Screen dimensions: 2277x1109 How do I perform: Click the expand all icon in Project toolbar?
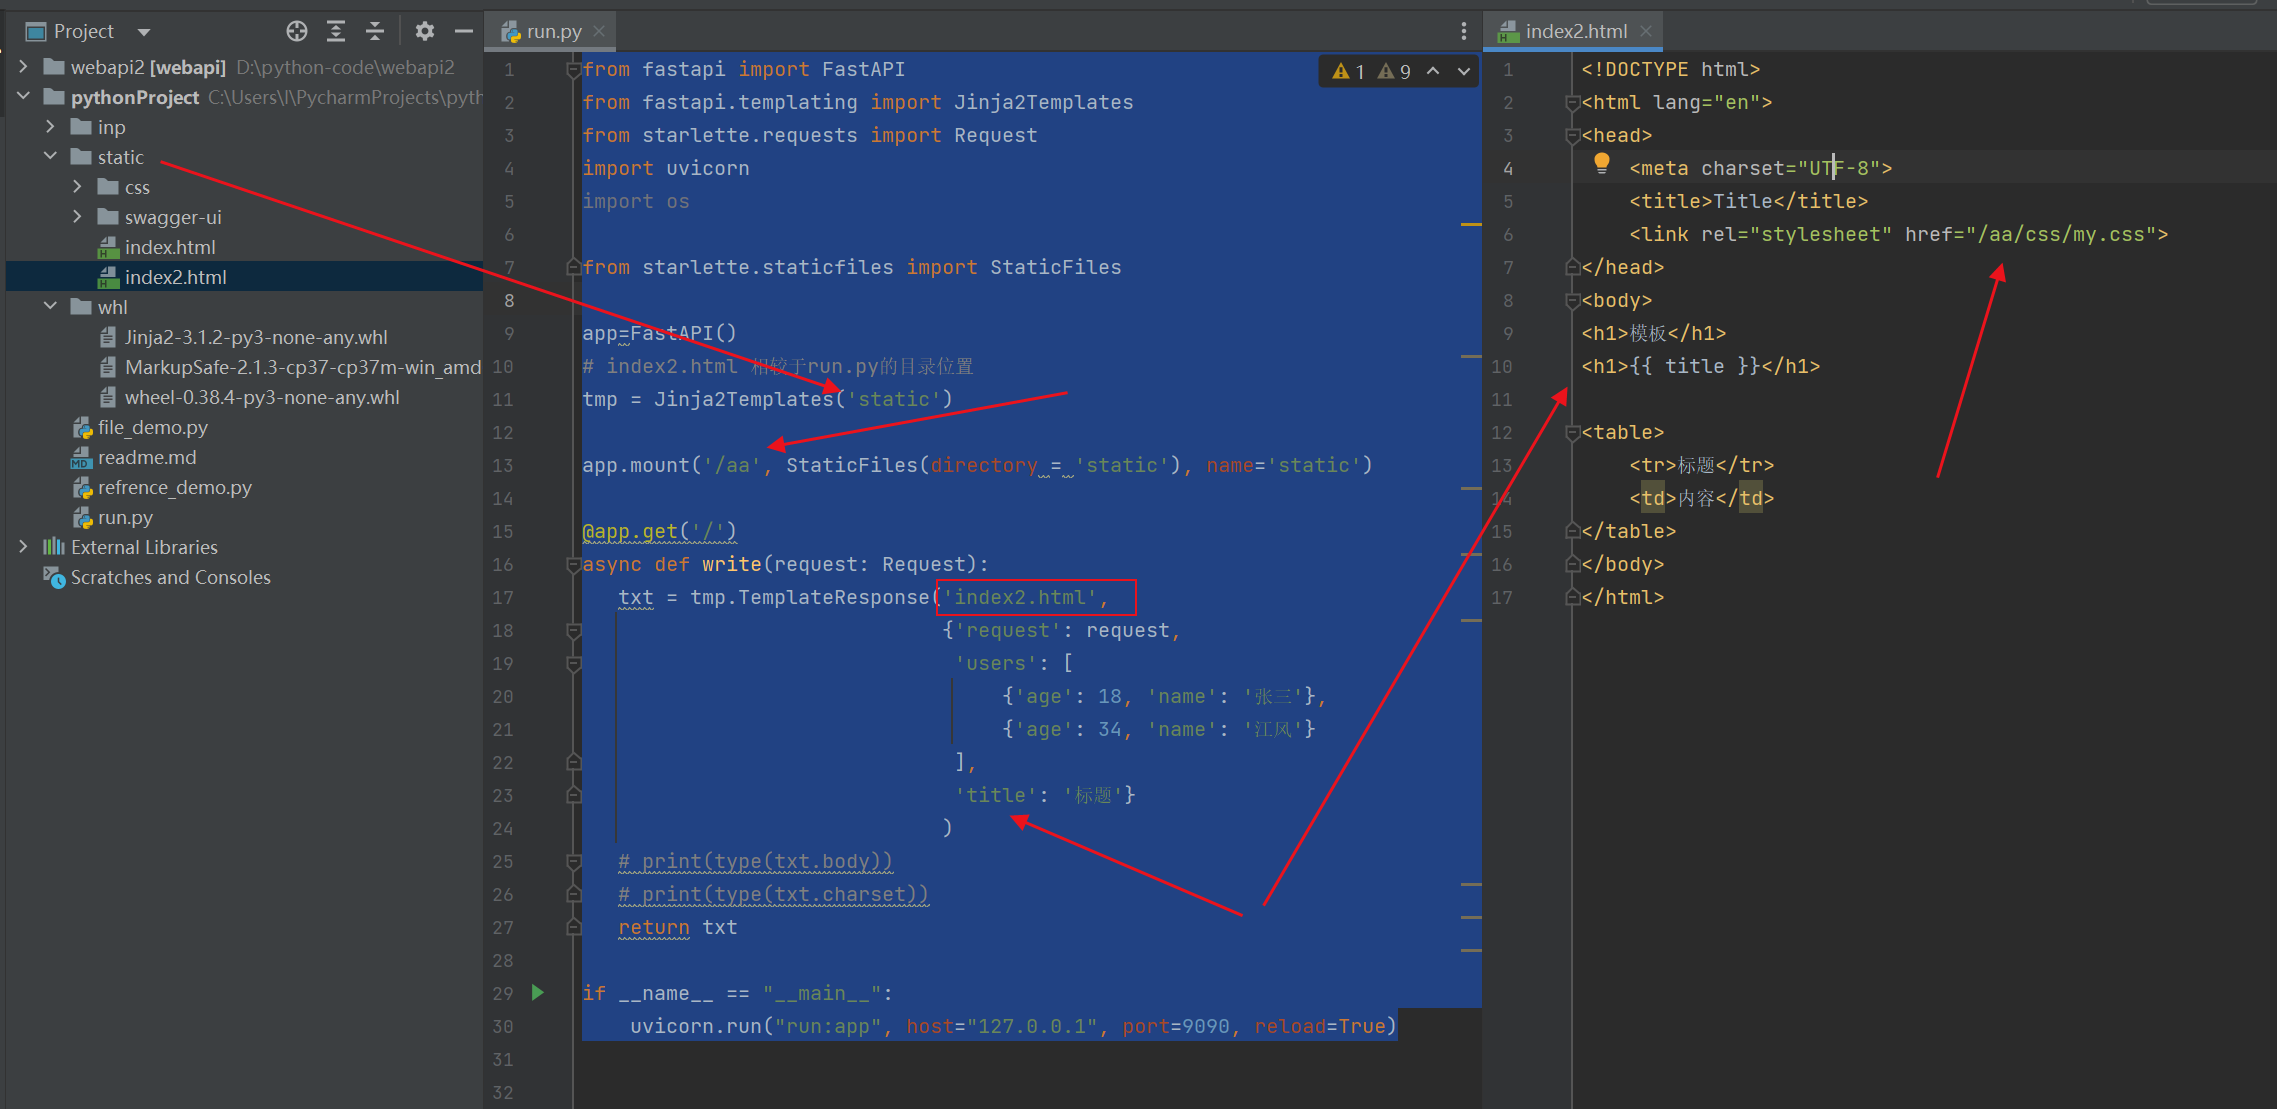pyautogui.click(x=336, y=31)
